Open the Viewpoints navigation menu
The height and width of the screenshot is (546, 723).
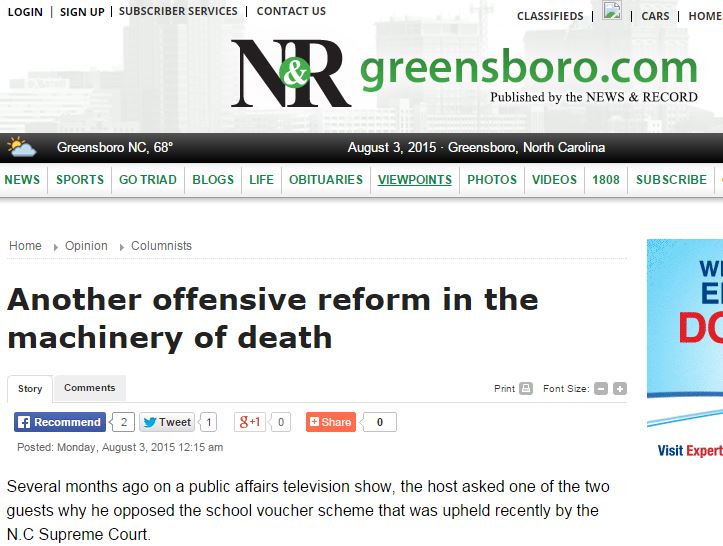(414, 180)
